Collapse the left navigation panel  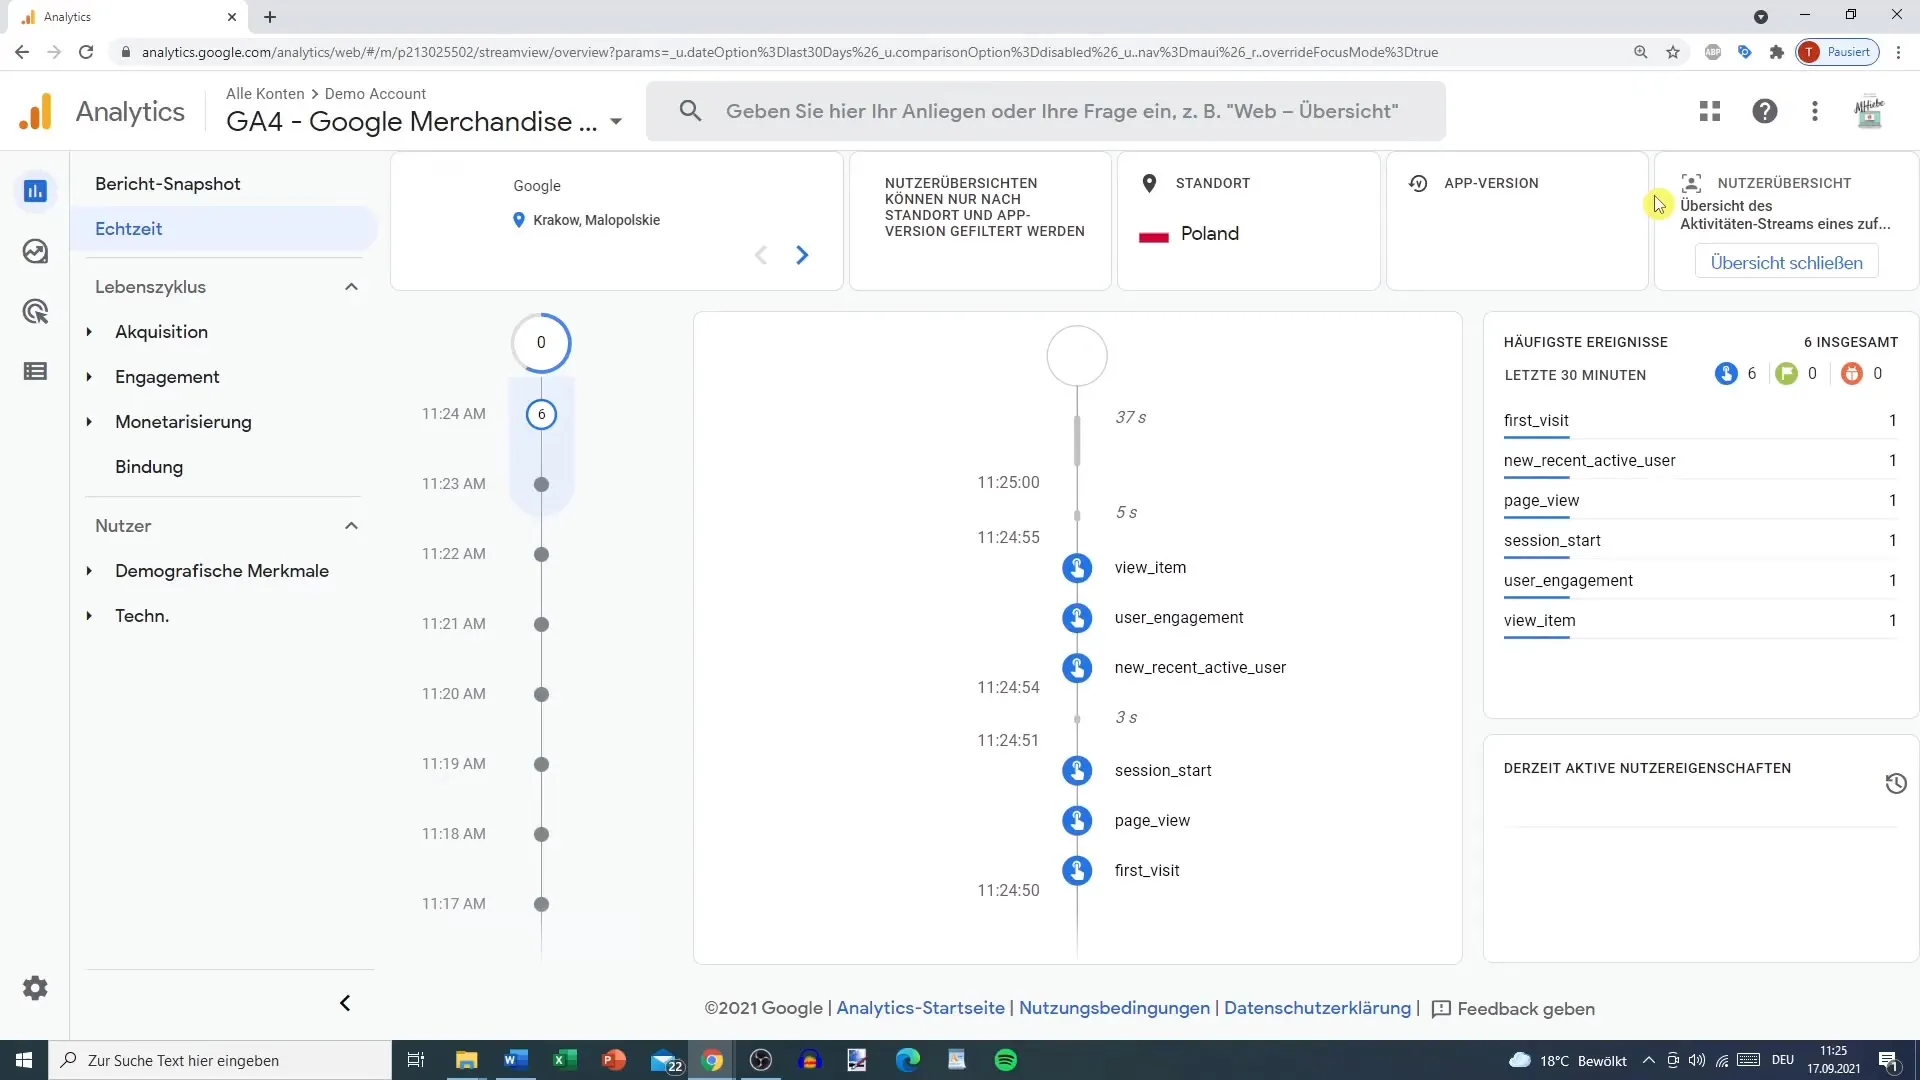coord(345,1003)
